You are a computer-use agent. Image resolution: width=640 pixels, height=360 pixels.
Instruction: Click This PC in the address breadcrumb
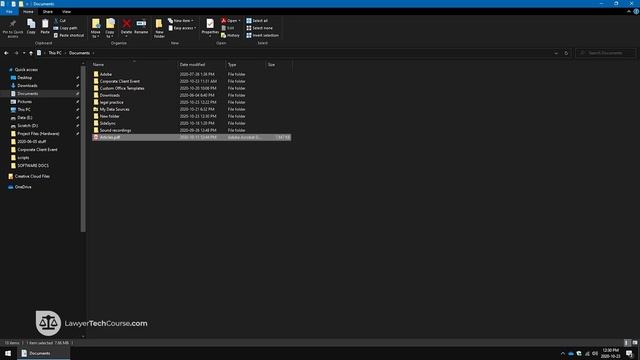55,53
